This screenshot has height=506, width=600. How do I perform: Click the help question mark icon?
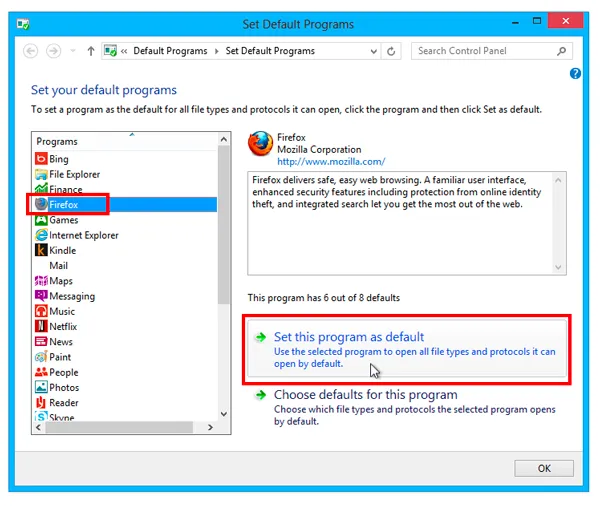pos(575,74)
